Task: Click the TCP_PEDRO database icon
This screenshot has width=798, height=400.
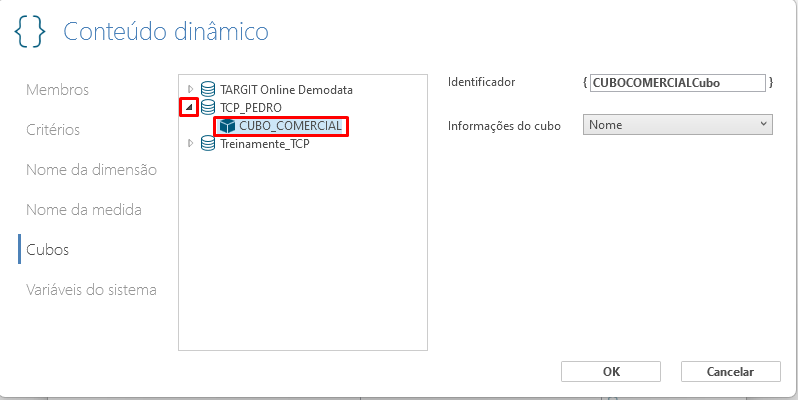Action: point(208,107)
